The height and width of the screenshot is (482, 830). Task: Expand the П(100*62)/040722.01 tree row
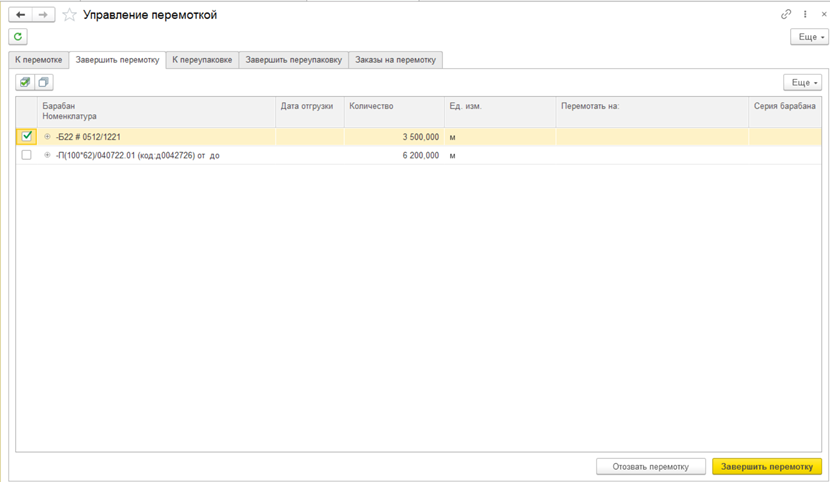click(47, 155)
